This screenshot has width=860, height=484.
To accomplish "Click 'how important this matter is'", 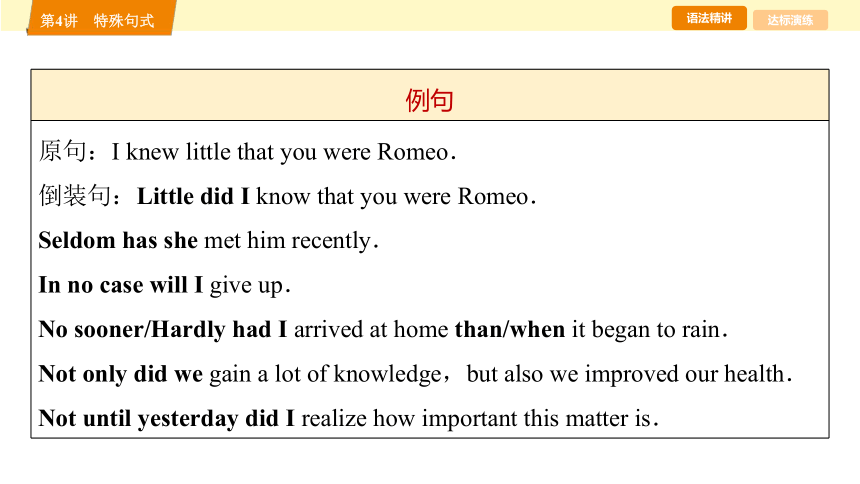I will pos(511,419).
